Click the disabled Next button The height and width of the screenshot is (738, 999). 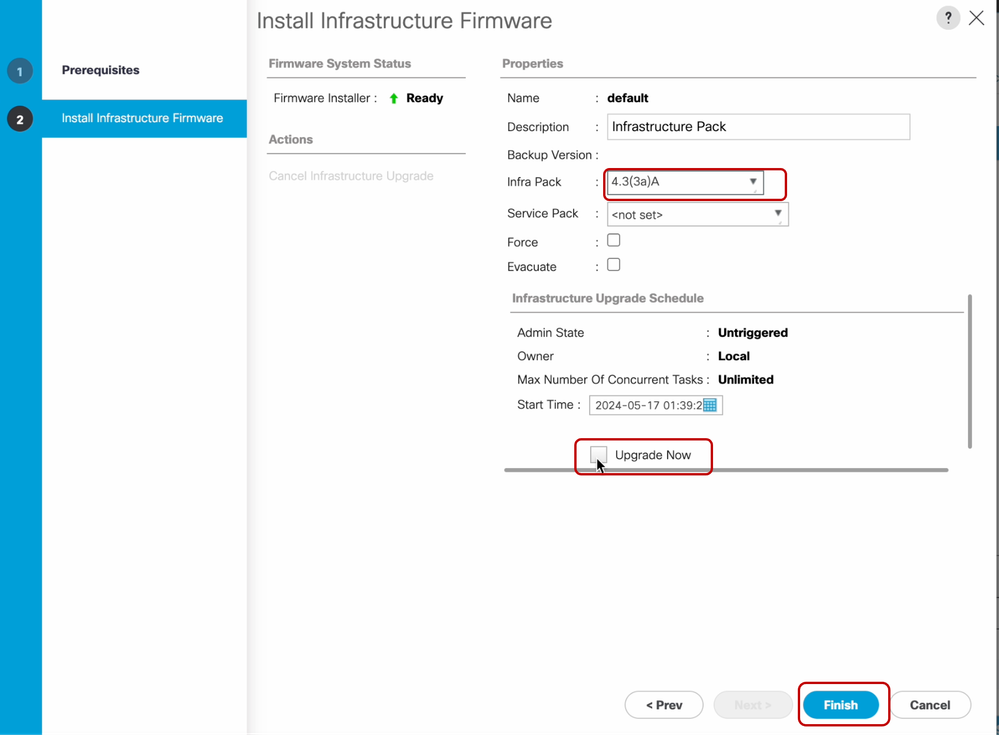click(752, 705)
